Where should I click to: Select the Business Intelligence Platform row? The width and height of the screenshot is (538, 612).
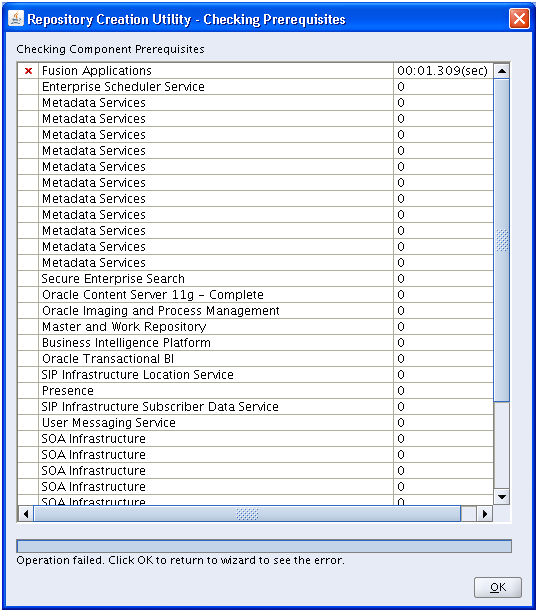[x=255, y=343]
